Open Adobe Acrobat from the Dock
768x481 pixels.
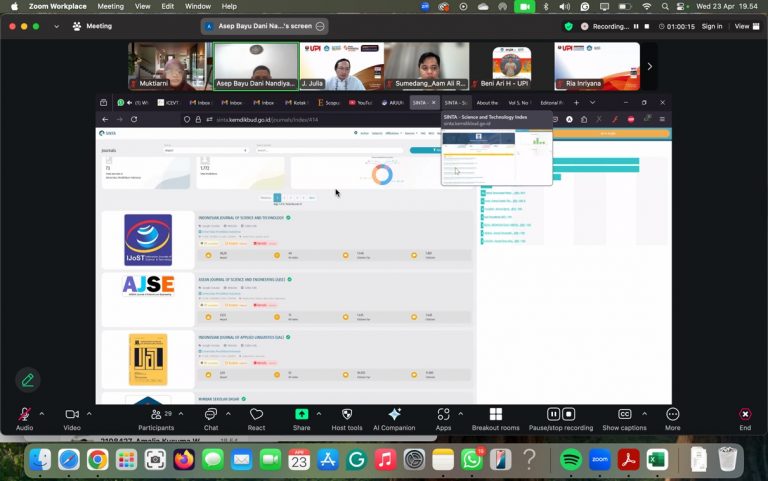pyautogui.click(x=628, y=460)
